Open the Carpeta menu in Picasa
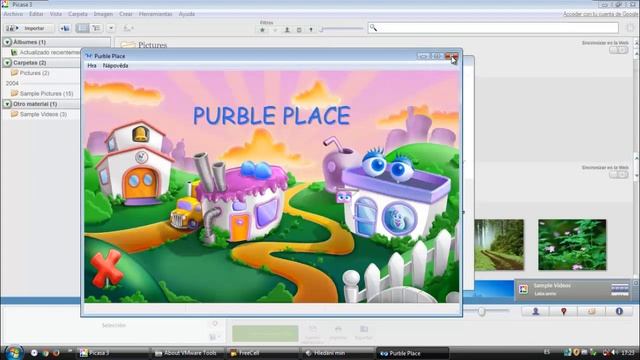 pos(78,14)
